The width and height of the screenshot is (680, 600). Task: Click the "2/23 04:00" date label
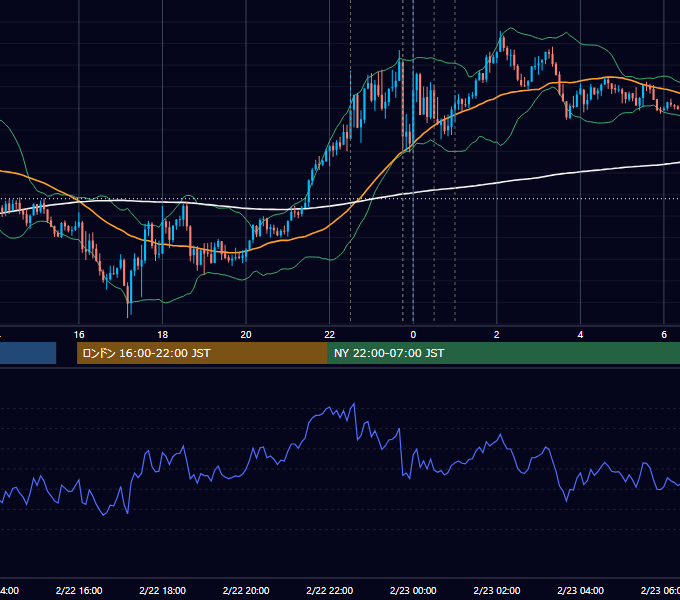[x=580, y=590]
